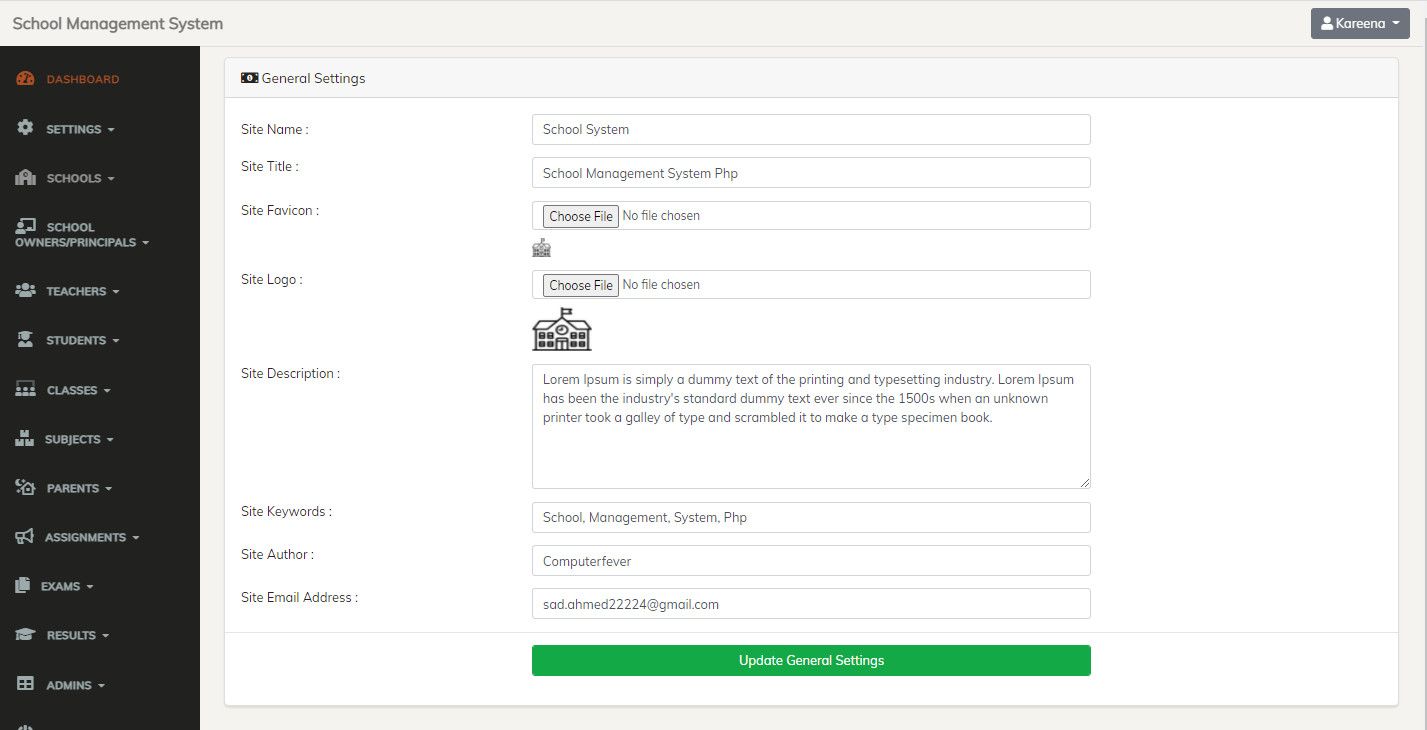Image resolution: width=1427 pixels, height=730 pixels.
Task: Click Choose File for Site Logo
Action: pos(581,285)
